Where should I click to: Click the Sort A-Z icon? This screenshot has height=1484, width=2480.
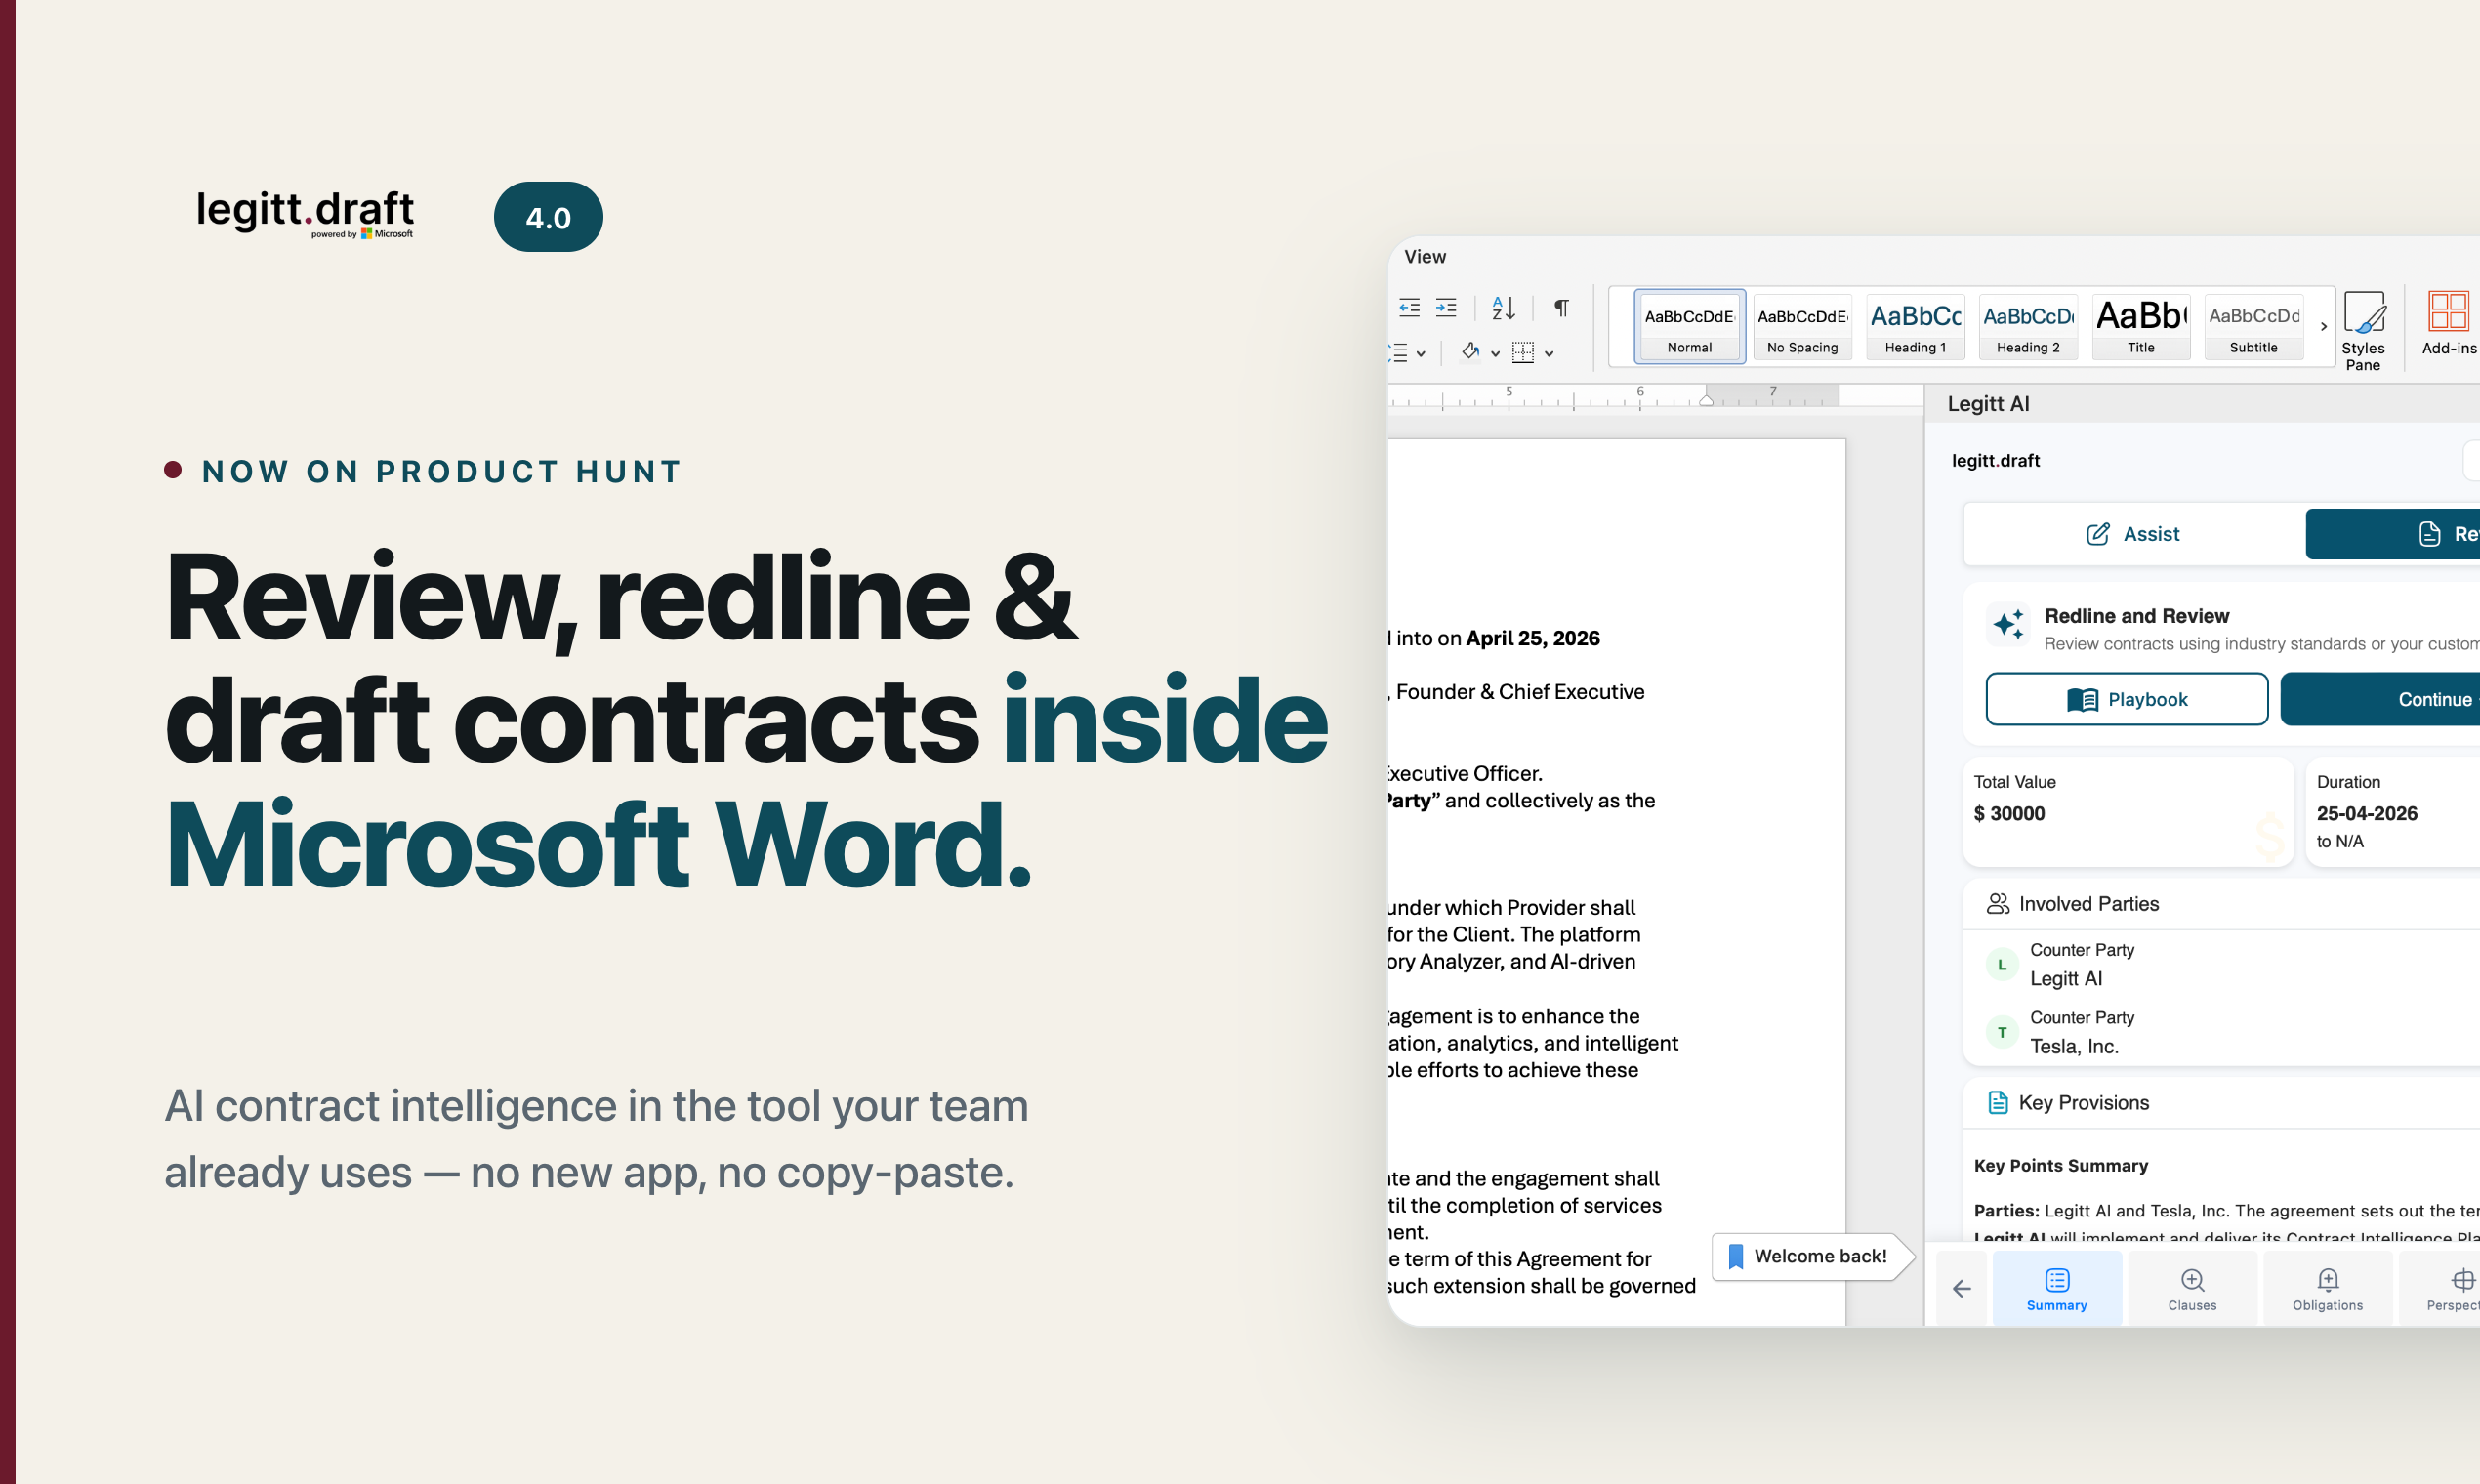(1503, 307)
